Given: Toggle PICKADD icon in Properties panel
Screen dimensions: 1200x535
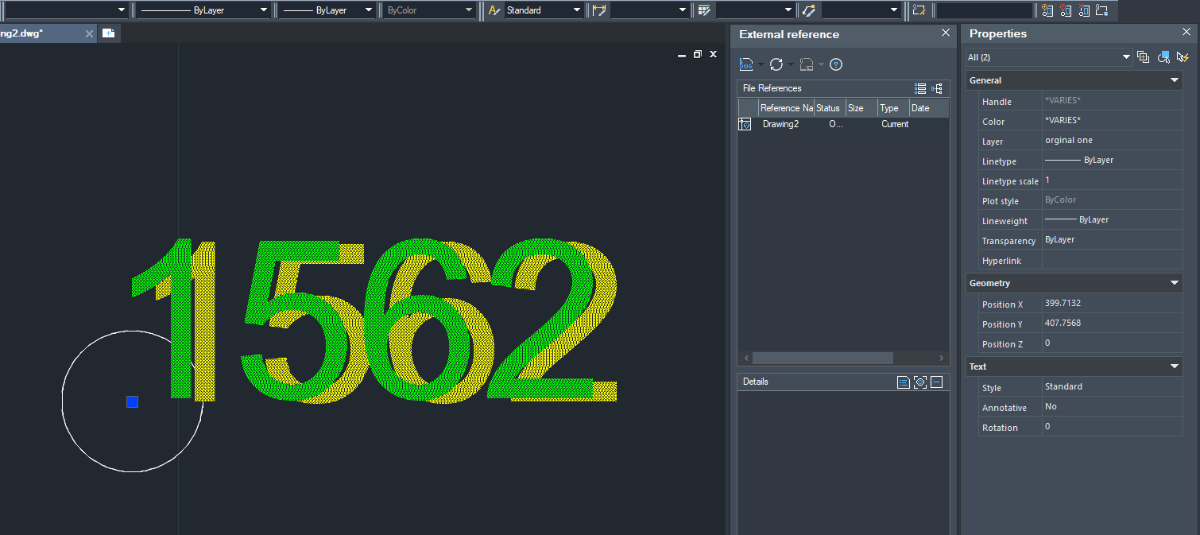Looking at the screenshot, I should pyautogui.click(x=1143, y=57).
